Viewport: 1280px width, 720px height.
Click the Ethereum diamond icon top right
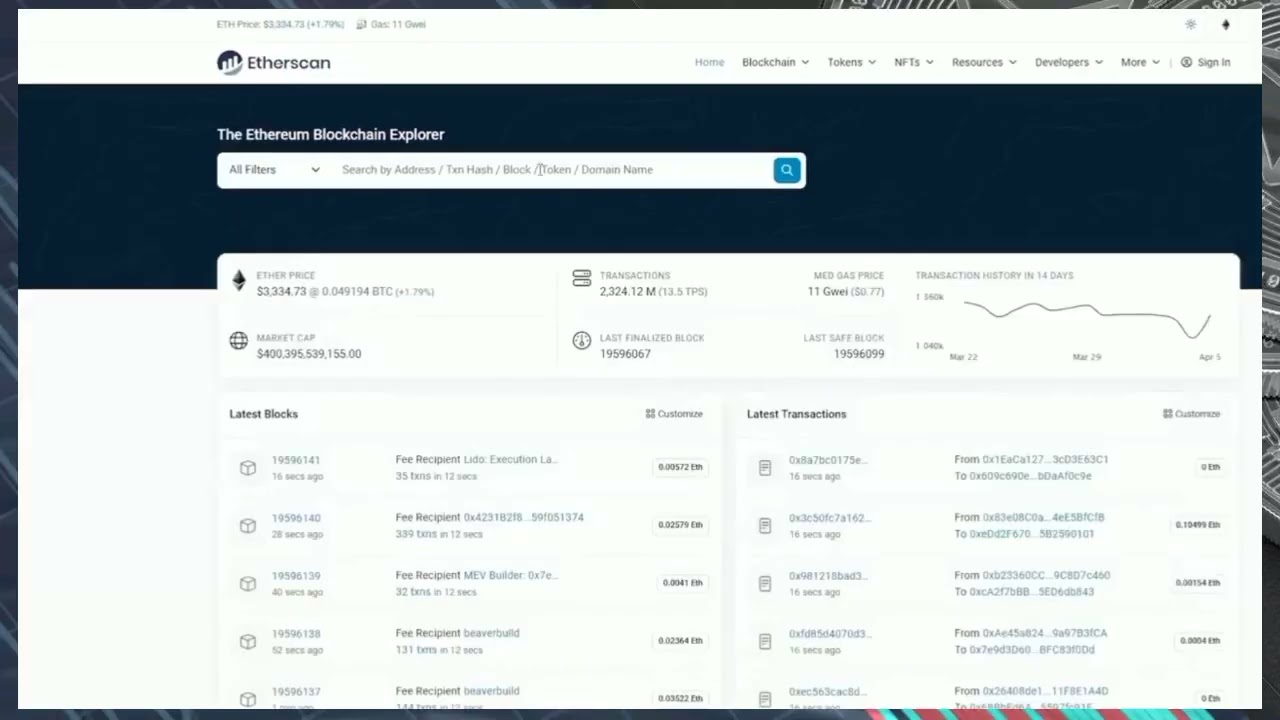(x=1226, y=24)
